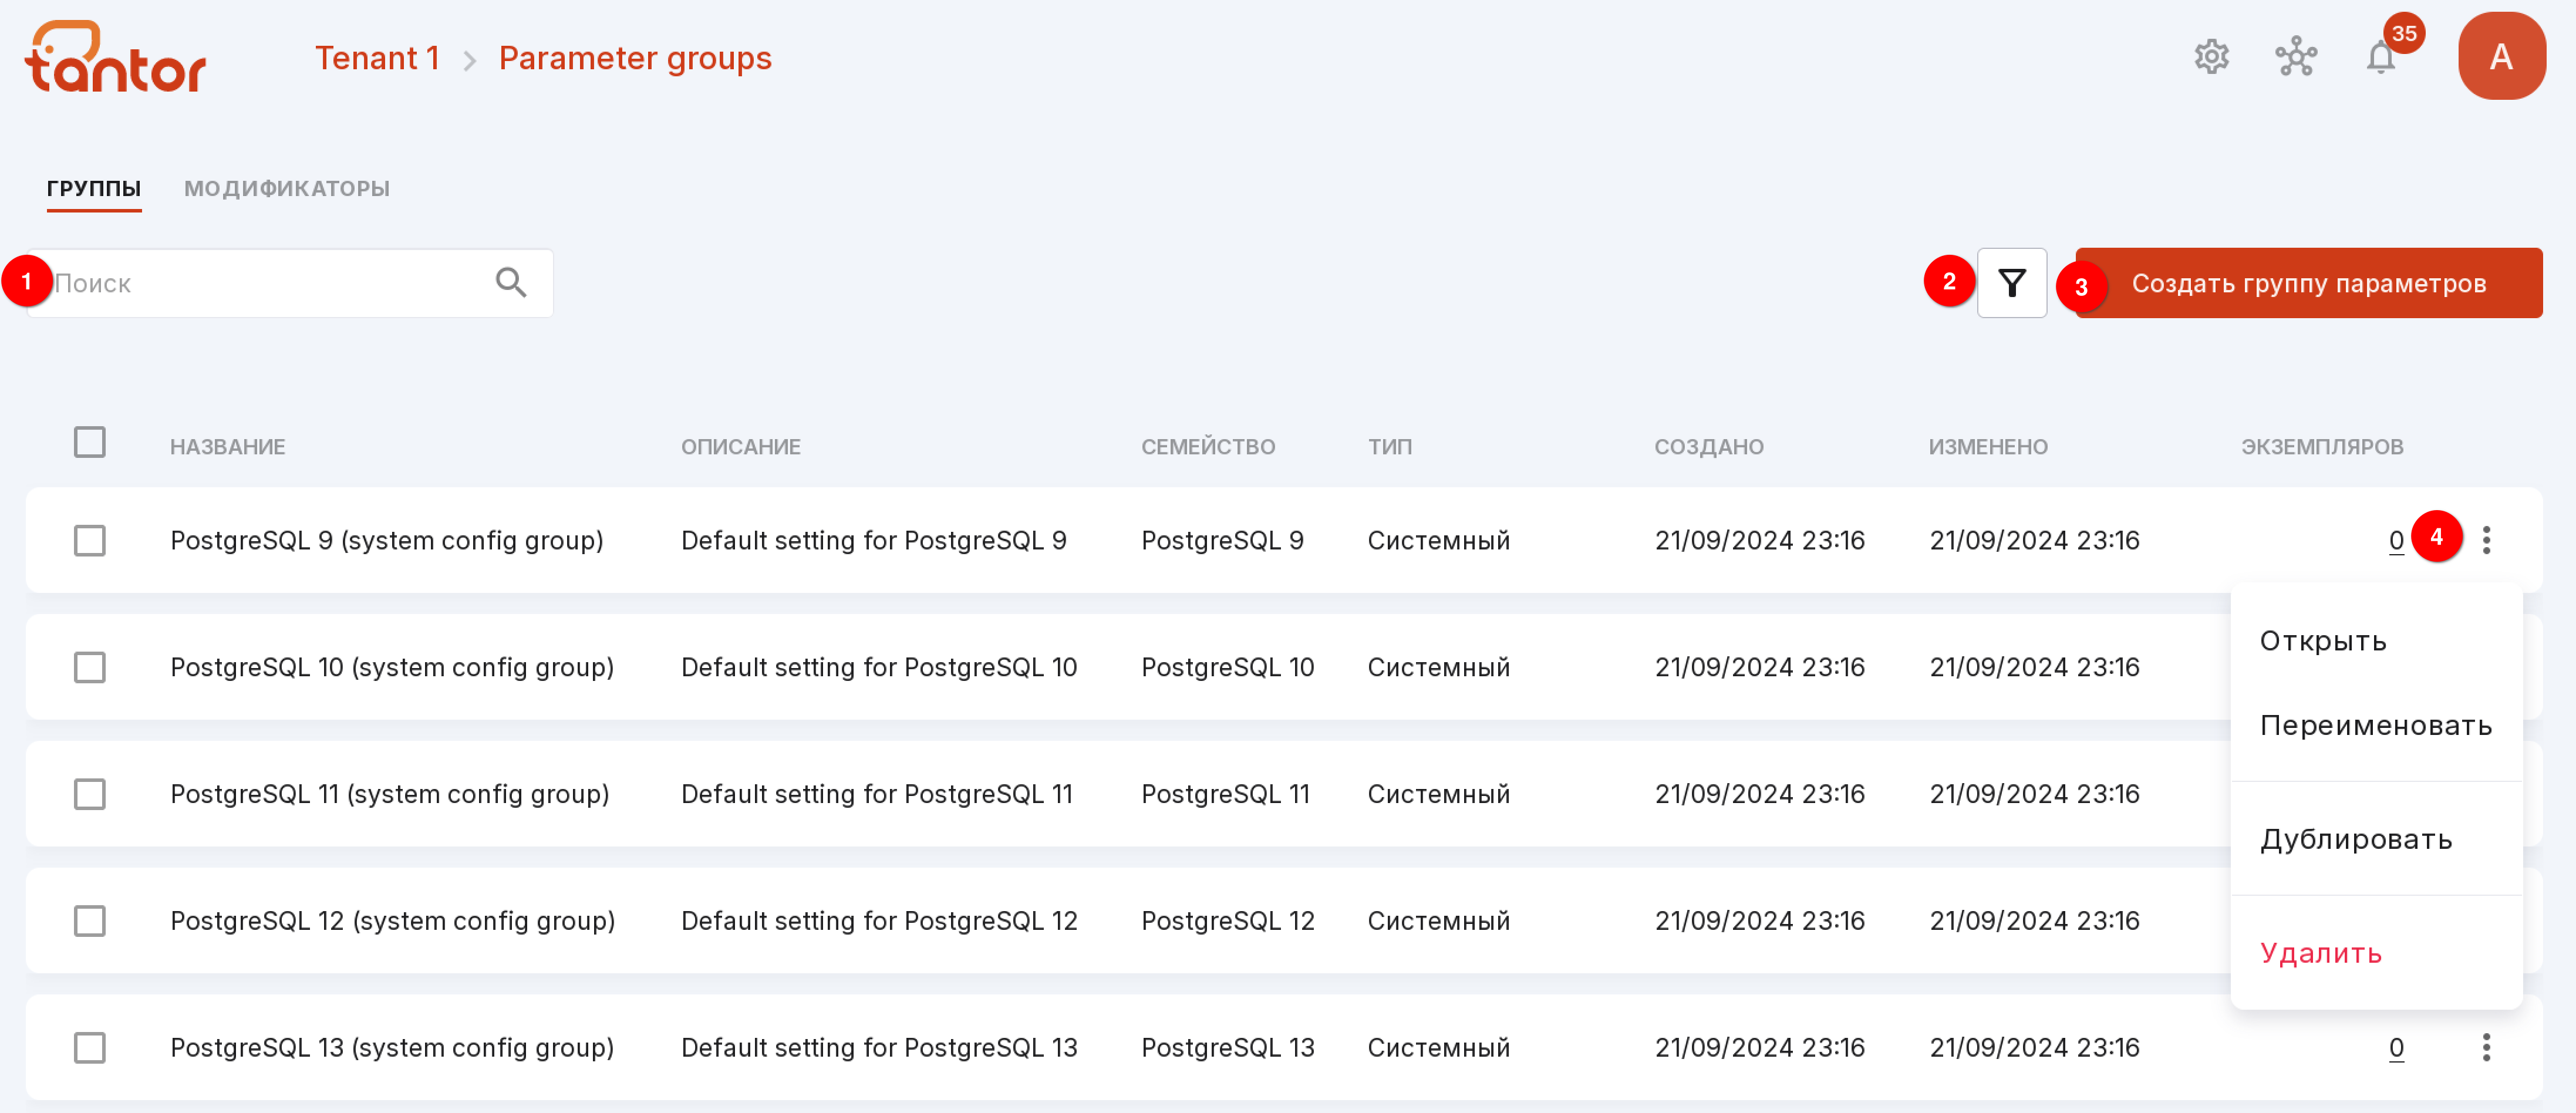
Task: Click PostgreSQL 10 (system config group) name
Action: coord(392,667)
